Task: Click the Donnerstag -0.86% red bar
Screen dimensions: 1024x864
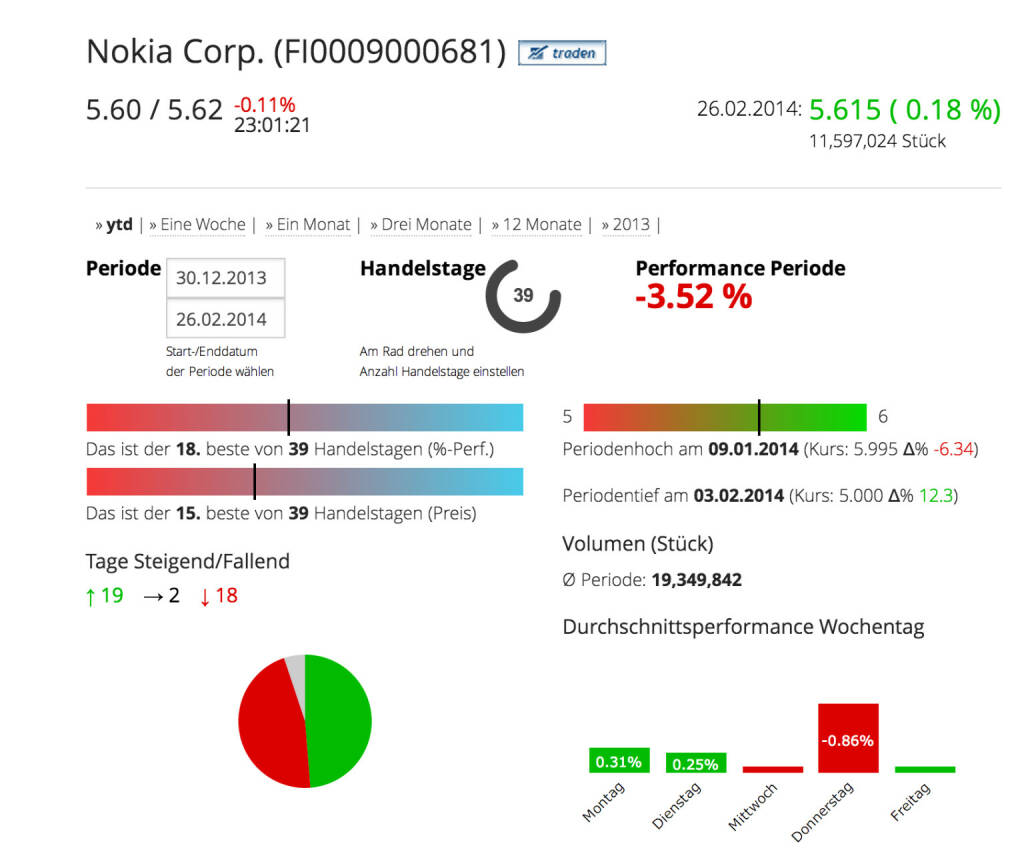Action: (848, 738)
